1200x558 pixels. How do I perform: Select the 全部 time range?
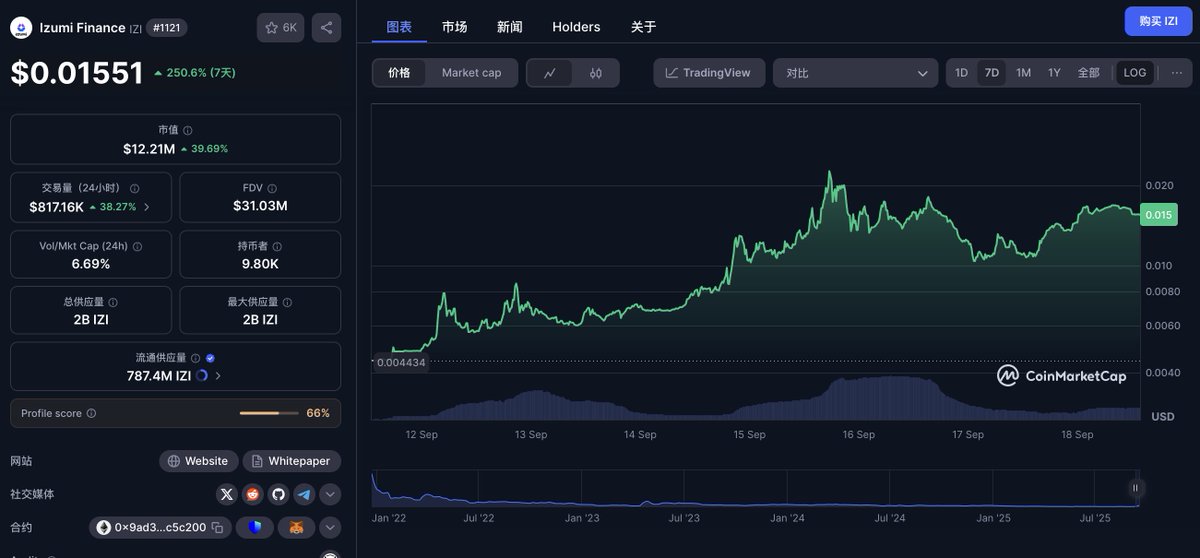[1088, 73]
